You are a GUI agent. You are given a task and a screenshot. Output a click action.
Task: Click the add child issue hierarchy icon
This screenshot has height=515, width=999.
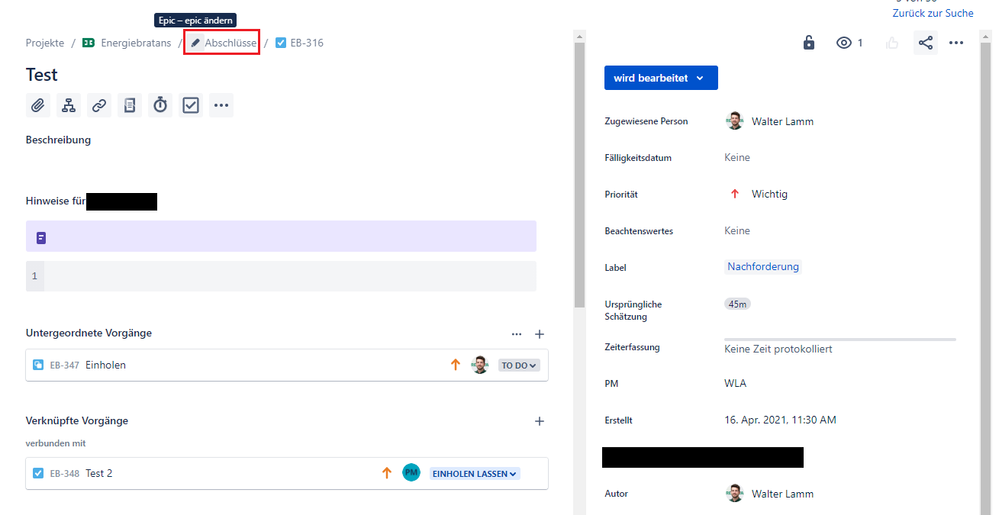(x=68, y=105)
